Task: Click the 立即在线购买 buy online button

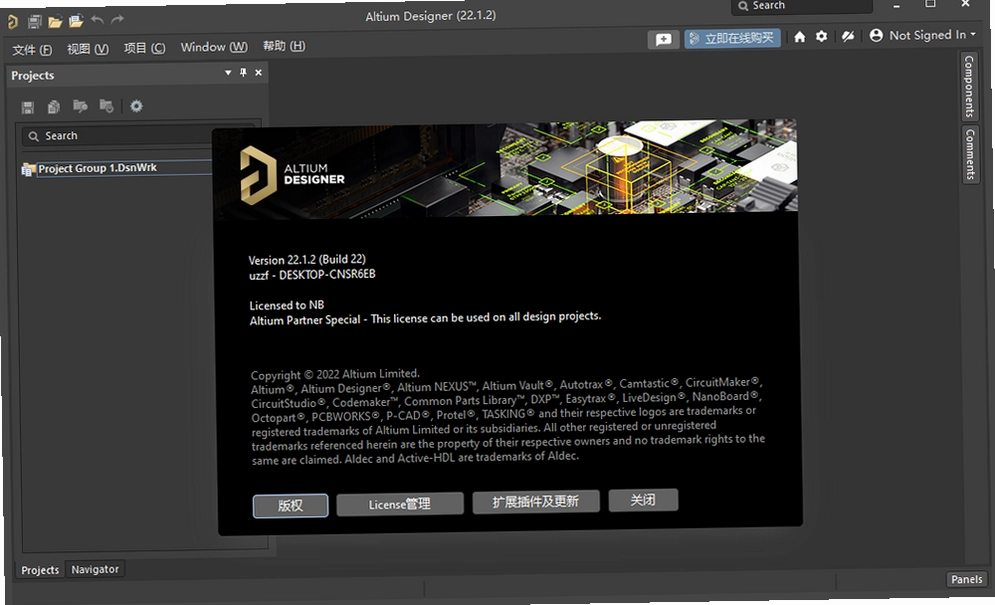Action: [x=732, y=38]
